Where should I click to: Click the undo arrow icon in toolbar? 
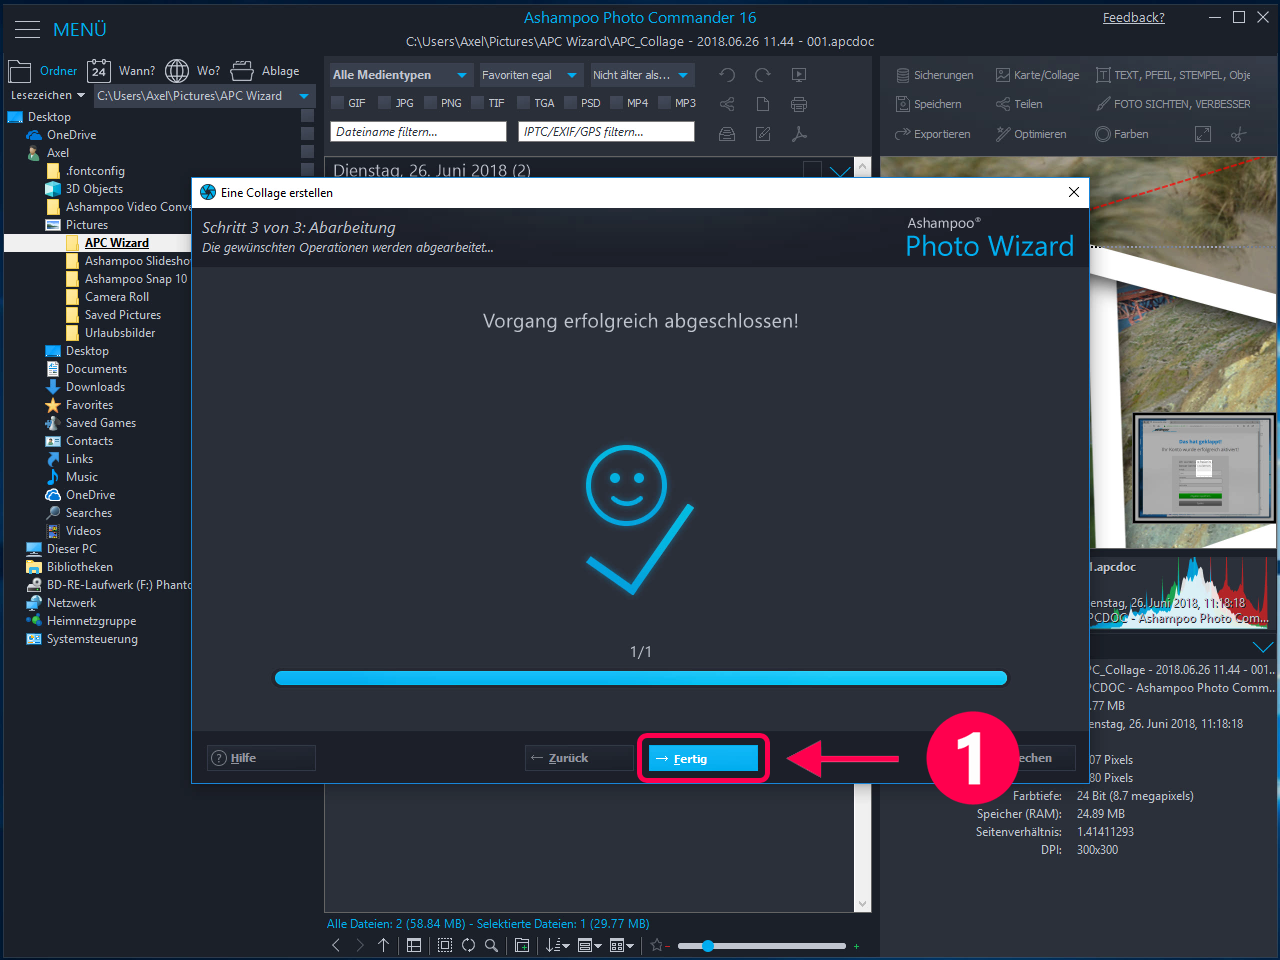727,75
